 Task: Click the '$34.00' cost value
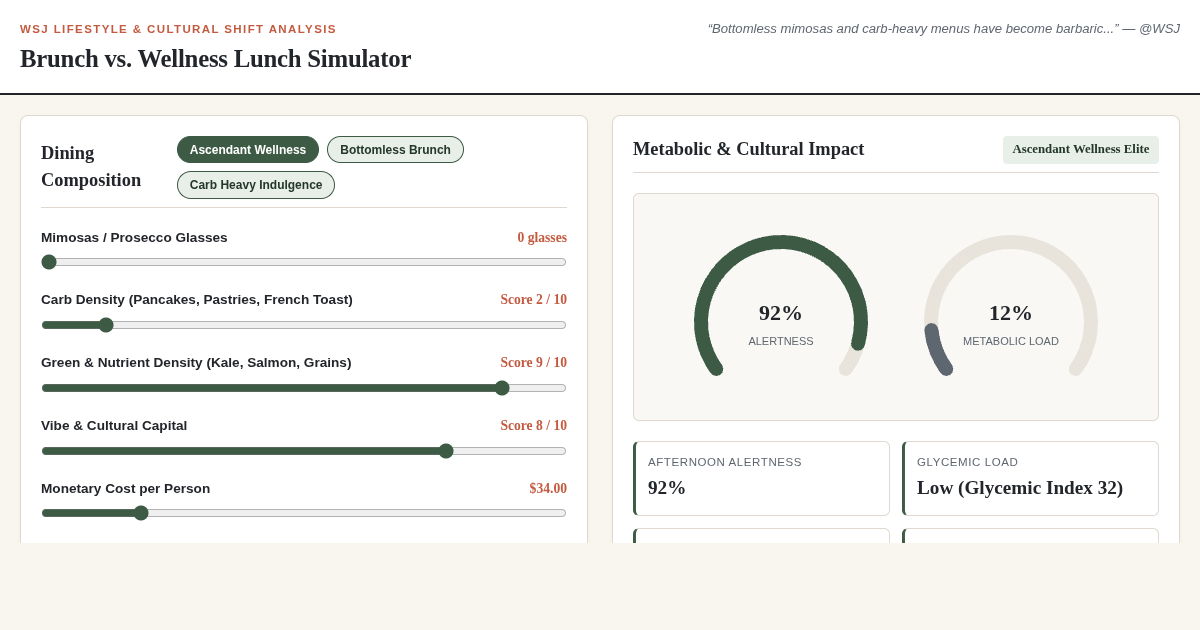(x=548, y=489)
